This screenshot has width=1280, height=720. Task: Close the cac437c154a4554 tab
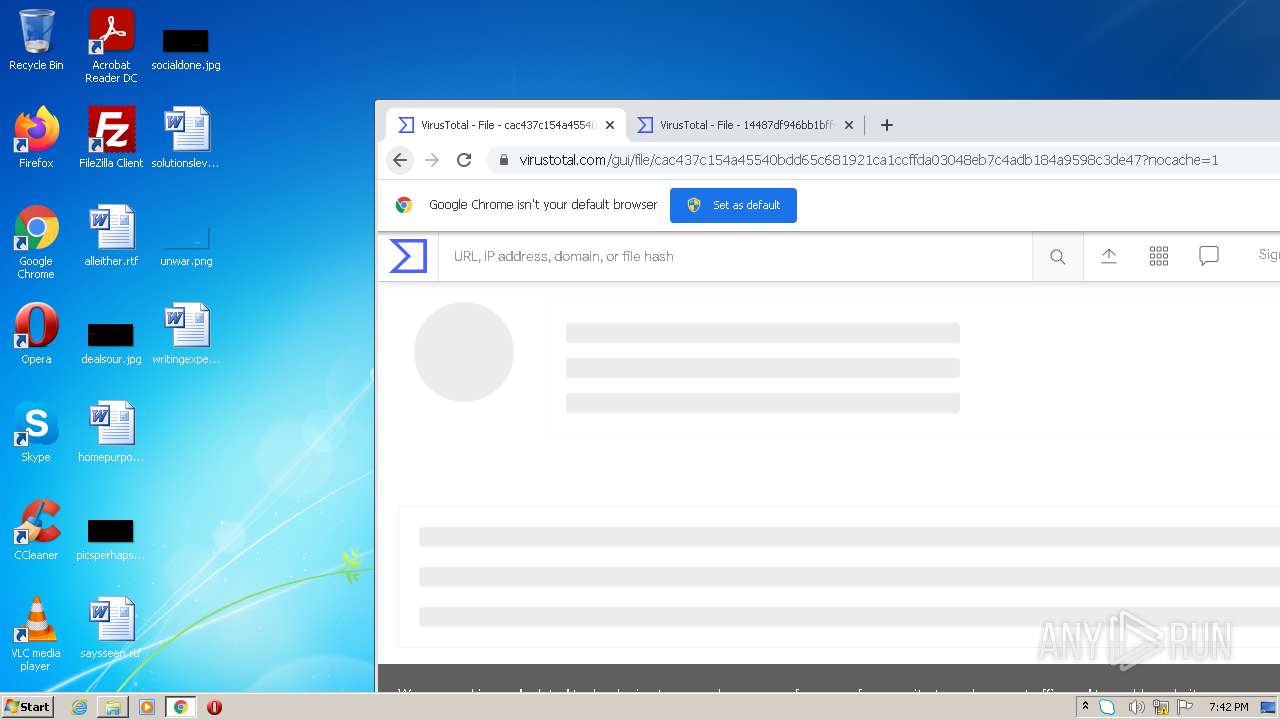(x=610, y=125)
